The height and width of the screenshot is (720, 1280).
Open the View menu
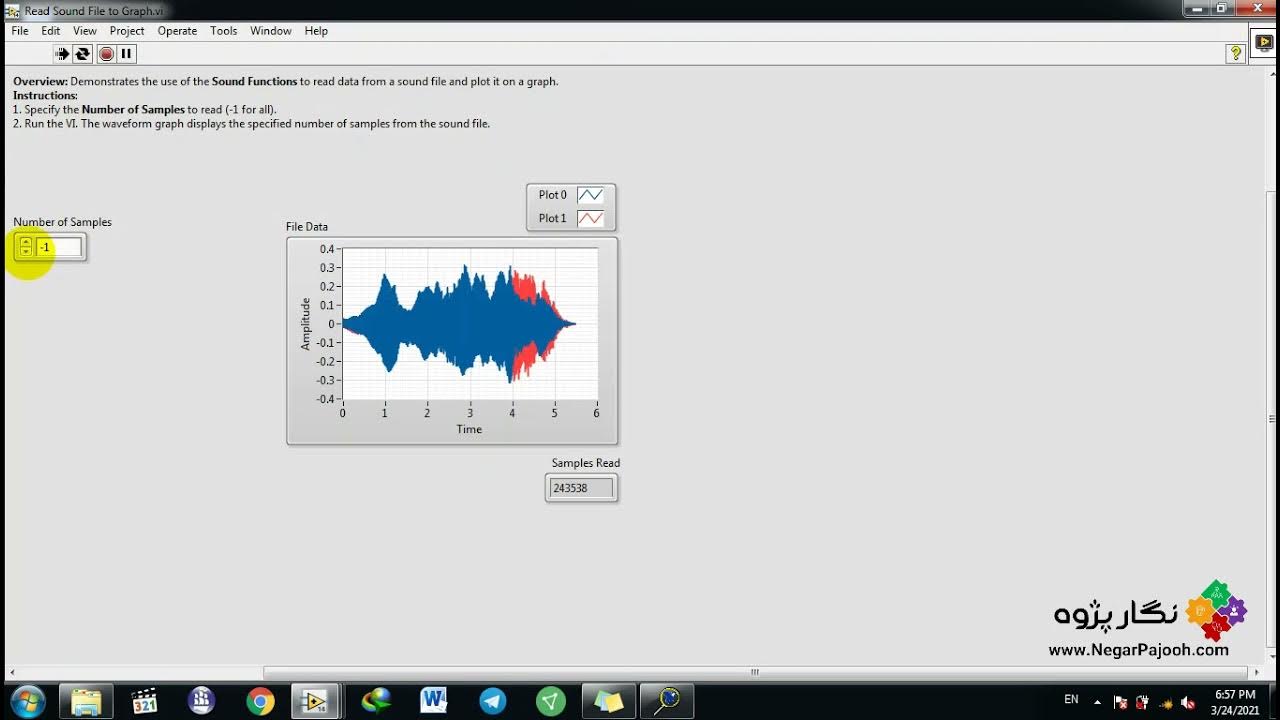[85, 31]
